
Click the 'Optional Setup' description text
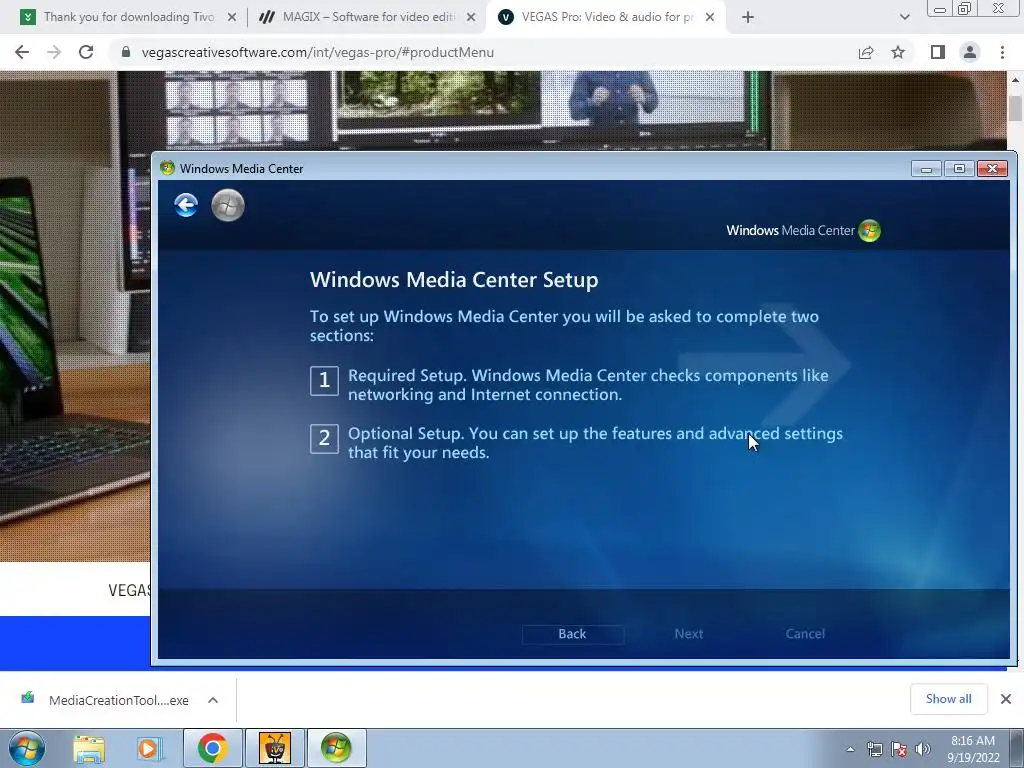click(x=595, y=443)
